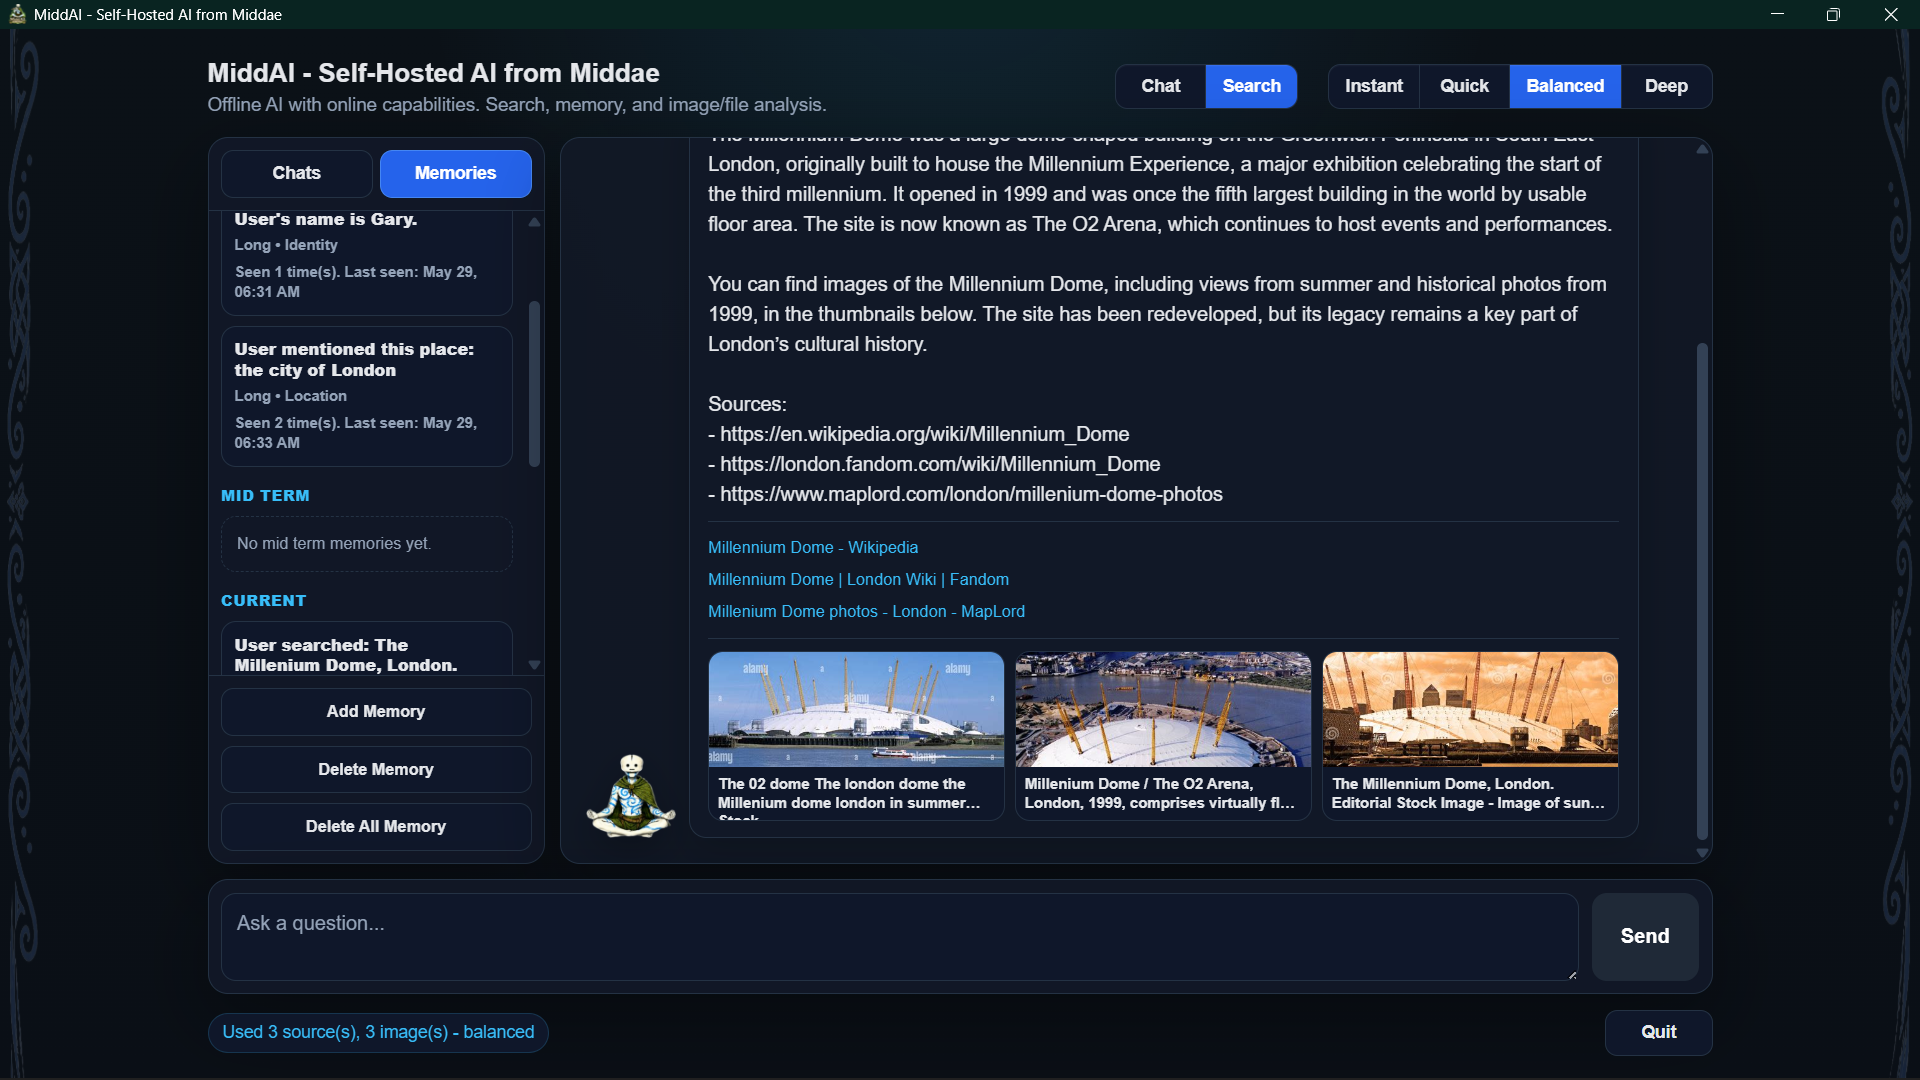Click the chat pane scrollbar thumb
The image size is (1920, 1080).
(1702, 591)
